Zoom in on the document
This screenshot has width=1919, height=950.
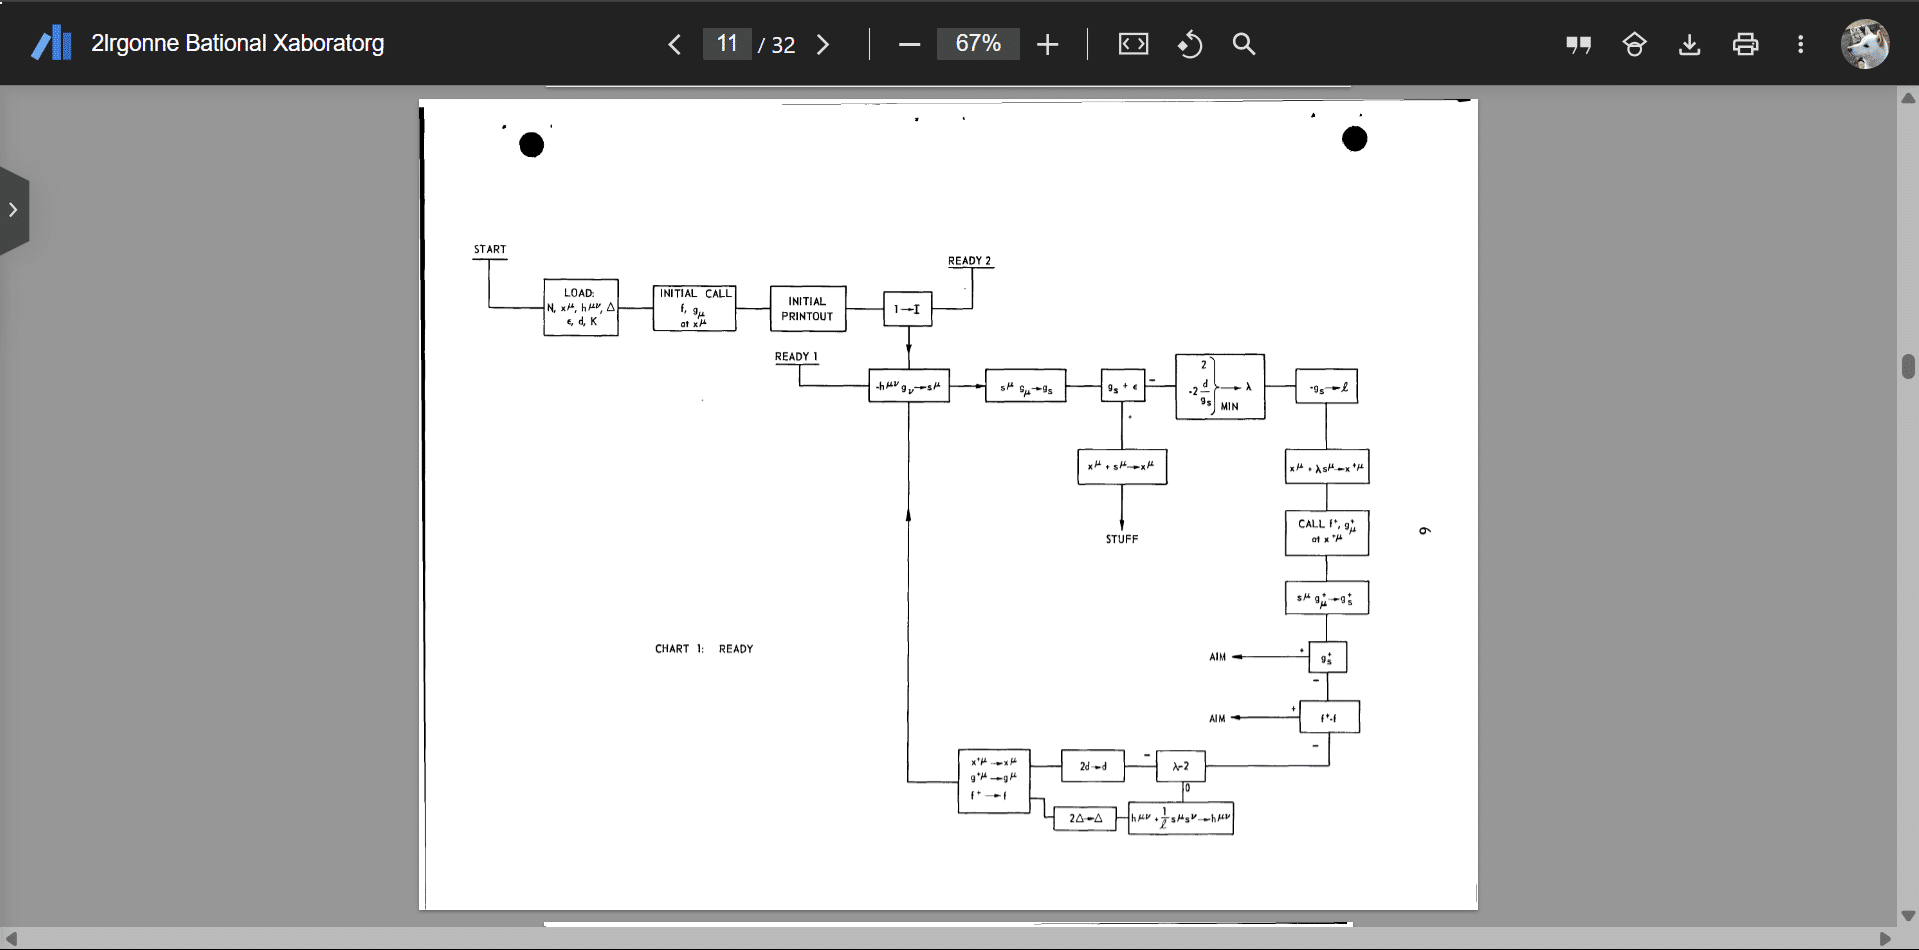pos(1047,44)
